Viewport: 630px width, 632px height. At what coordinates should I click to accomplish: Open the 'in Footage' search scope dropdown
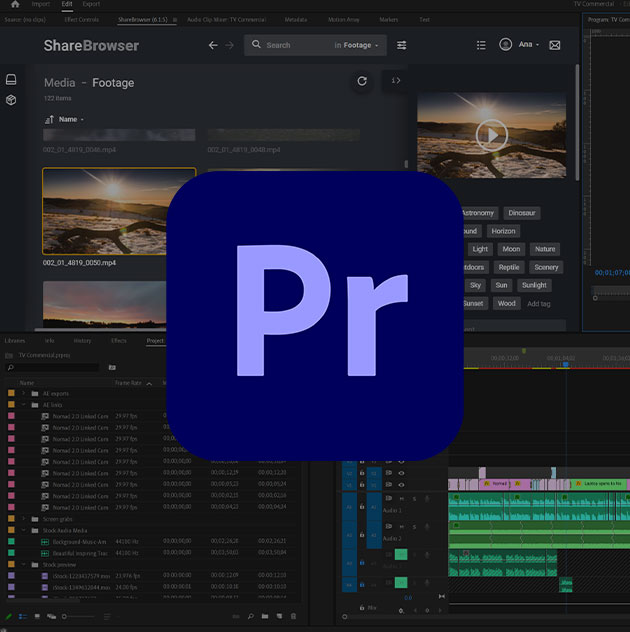pos(356,45)
